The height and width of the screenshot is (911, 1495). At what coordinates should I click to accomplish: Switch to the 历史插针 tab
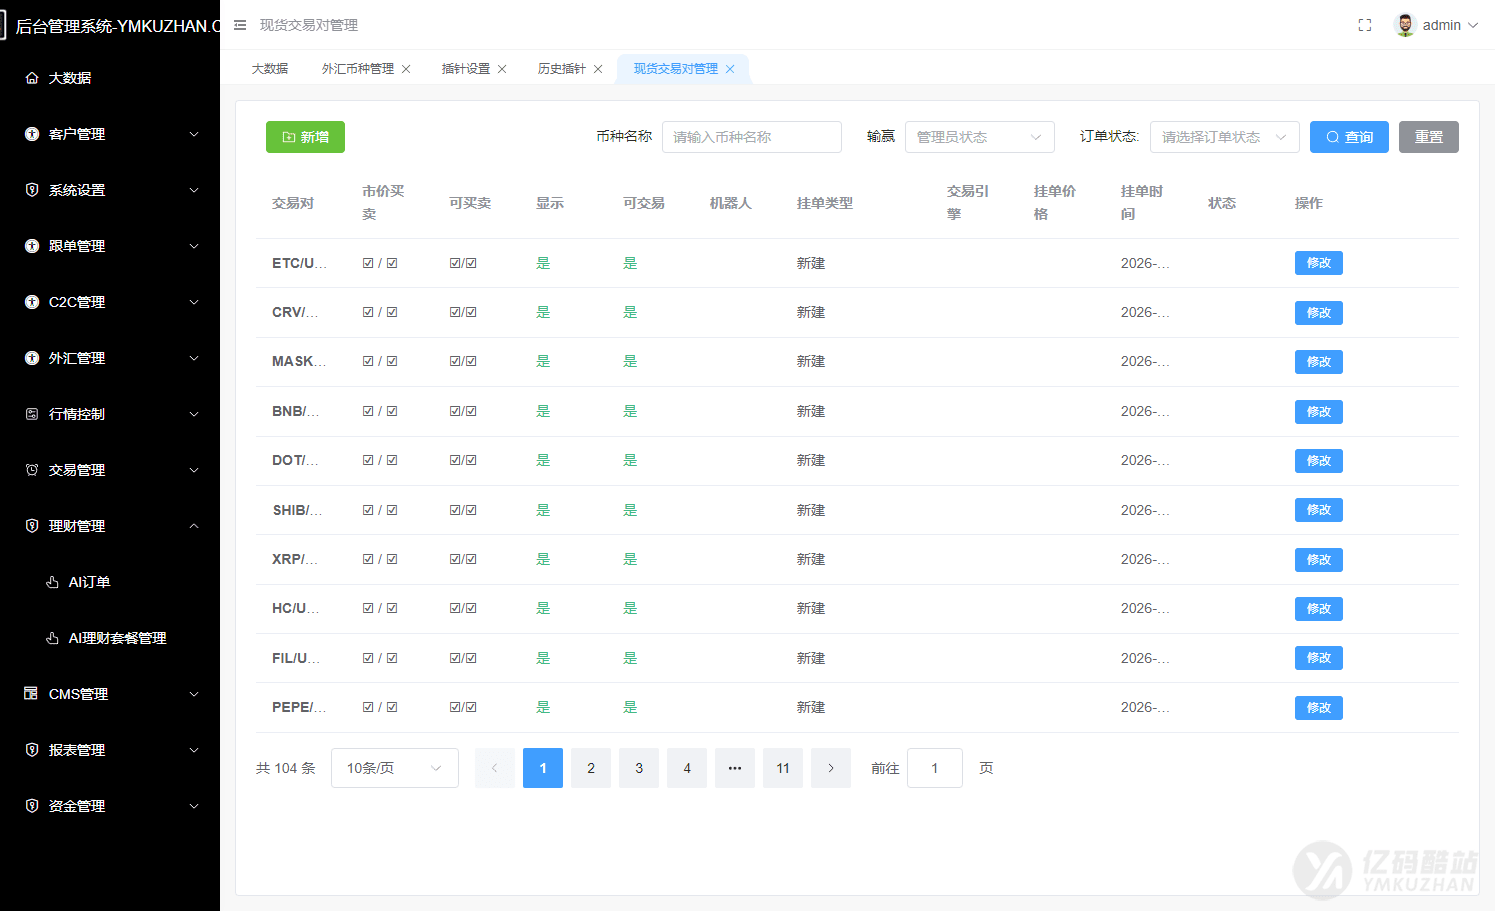coord(562,69)
